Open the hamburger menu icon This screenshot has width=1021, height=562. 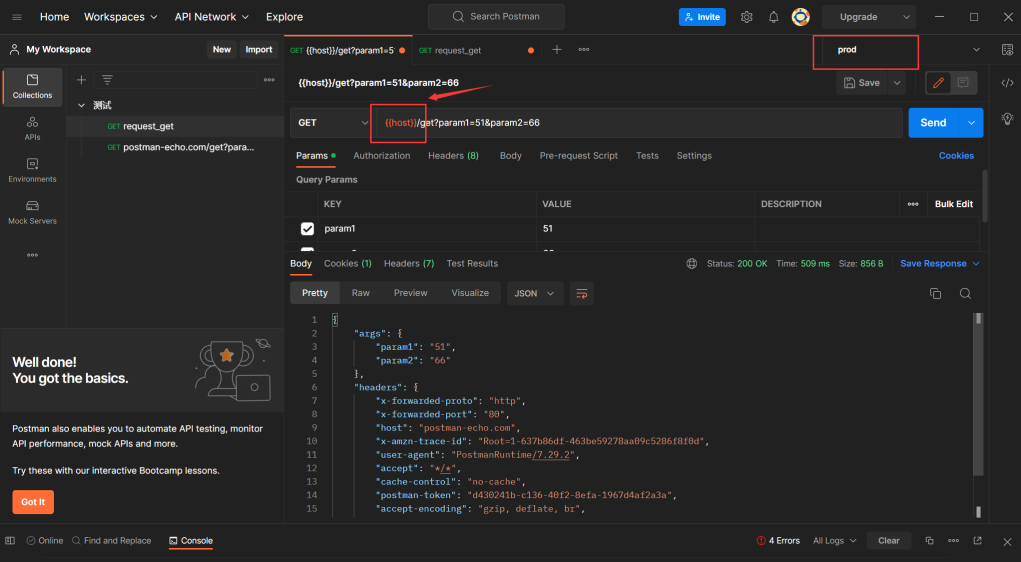pos(17,17)
